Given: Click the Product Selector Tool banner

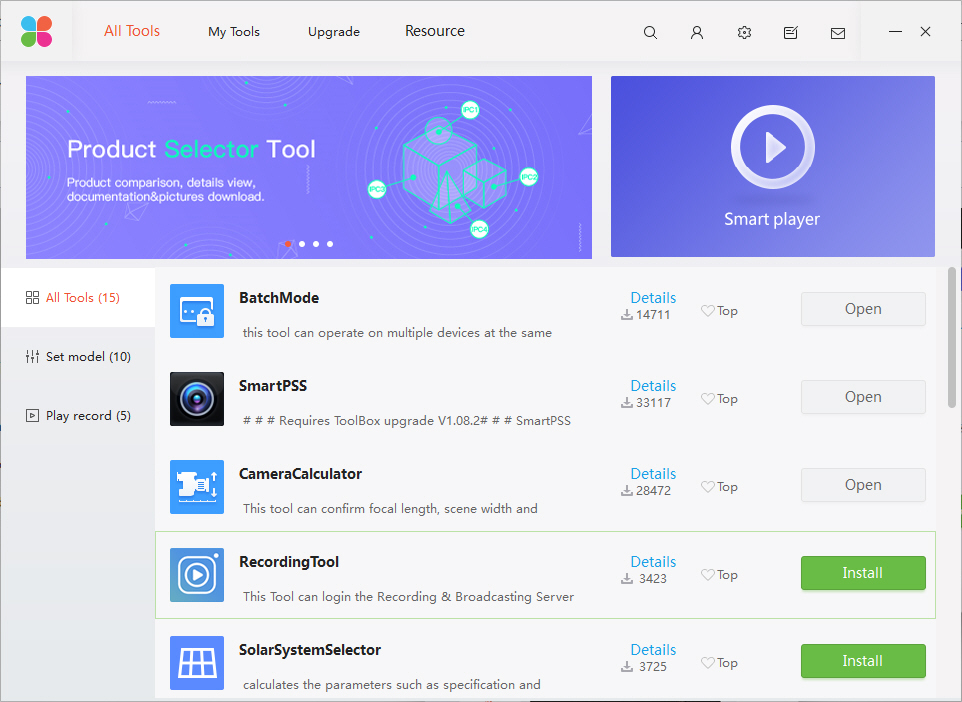Looking at the screenshot, I should [x=309, y=167].
